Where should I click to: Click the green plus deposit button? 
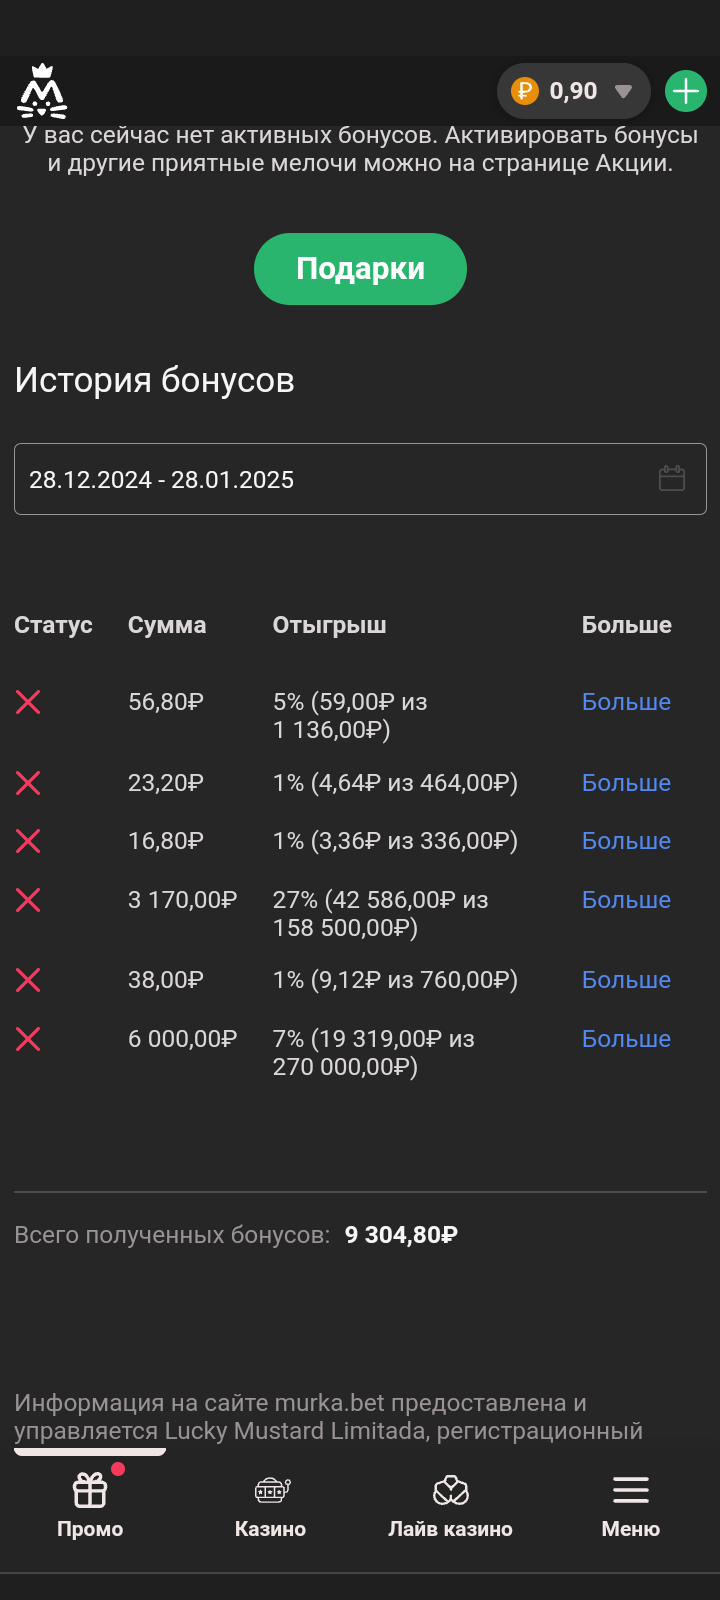click(686, 91)
